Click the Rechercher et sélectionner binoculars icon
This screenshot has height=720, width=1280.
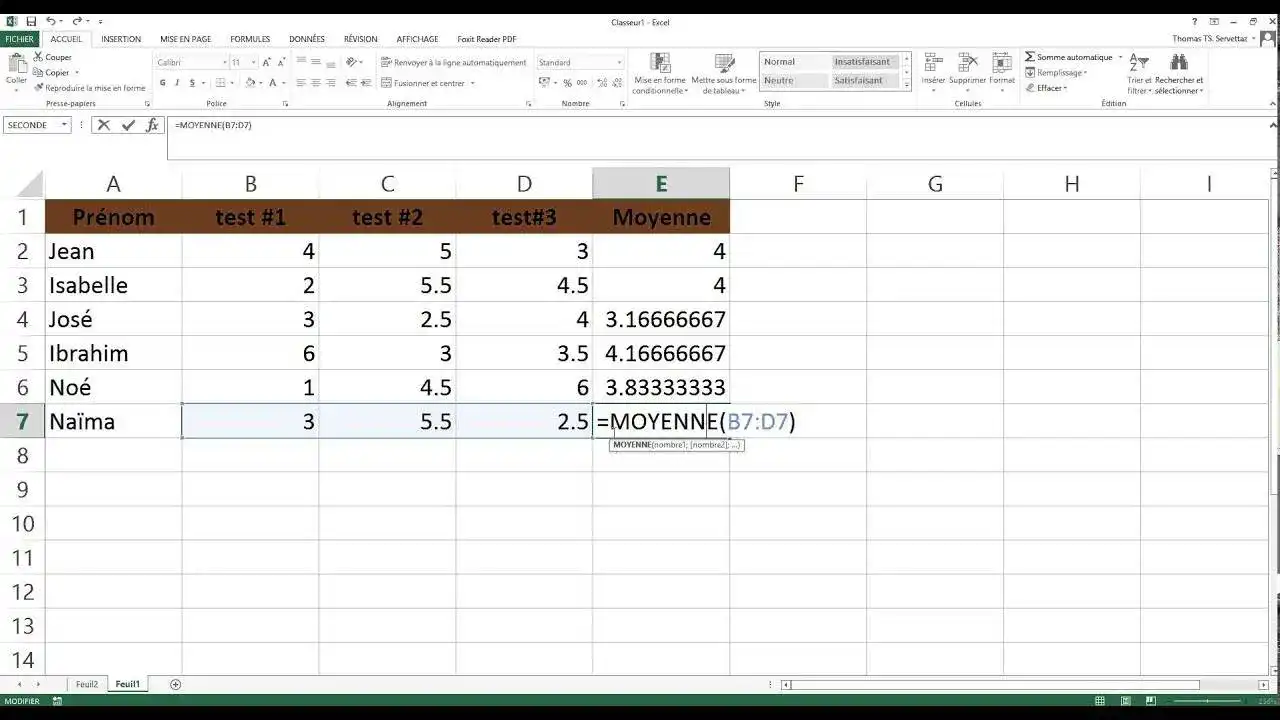pyautogui.click(x=1179, y=62)
